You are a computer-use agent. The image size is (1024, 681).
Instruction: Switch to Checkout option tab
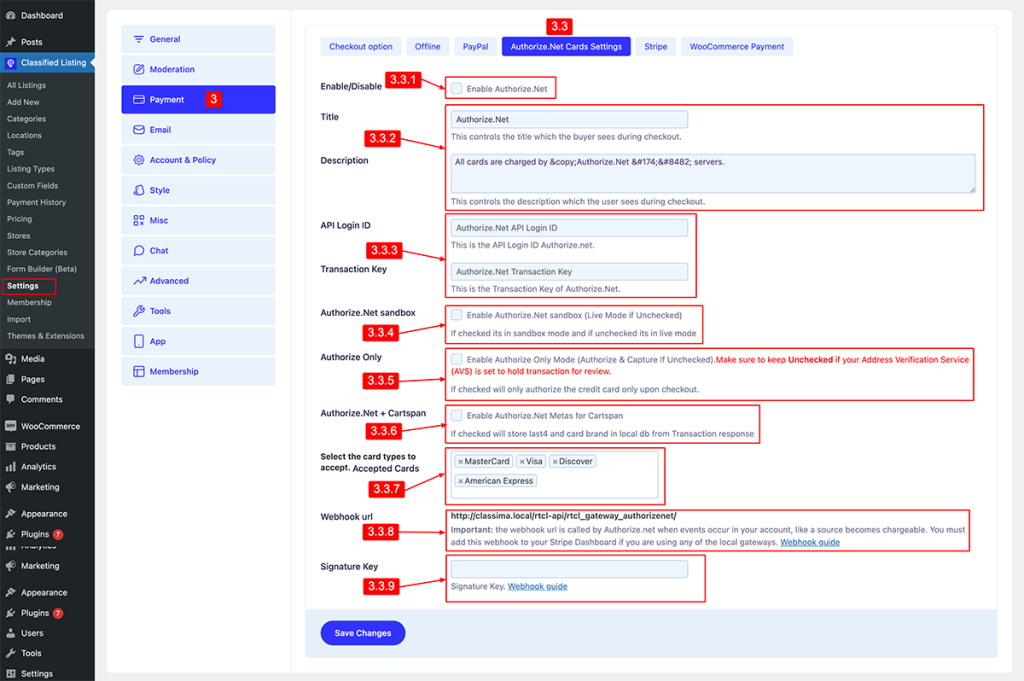(360, 46)
